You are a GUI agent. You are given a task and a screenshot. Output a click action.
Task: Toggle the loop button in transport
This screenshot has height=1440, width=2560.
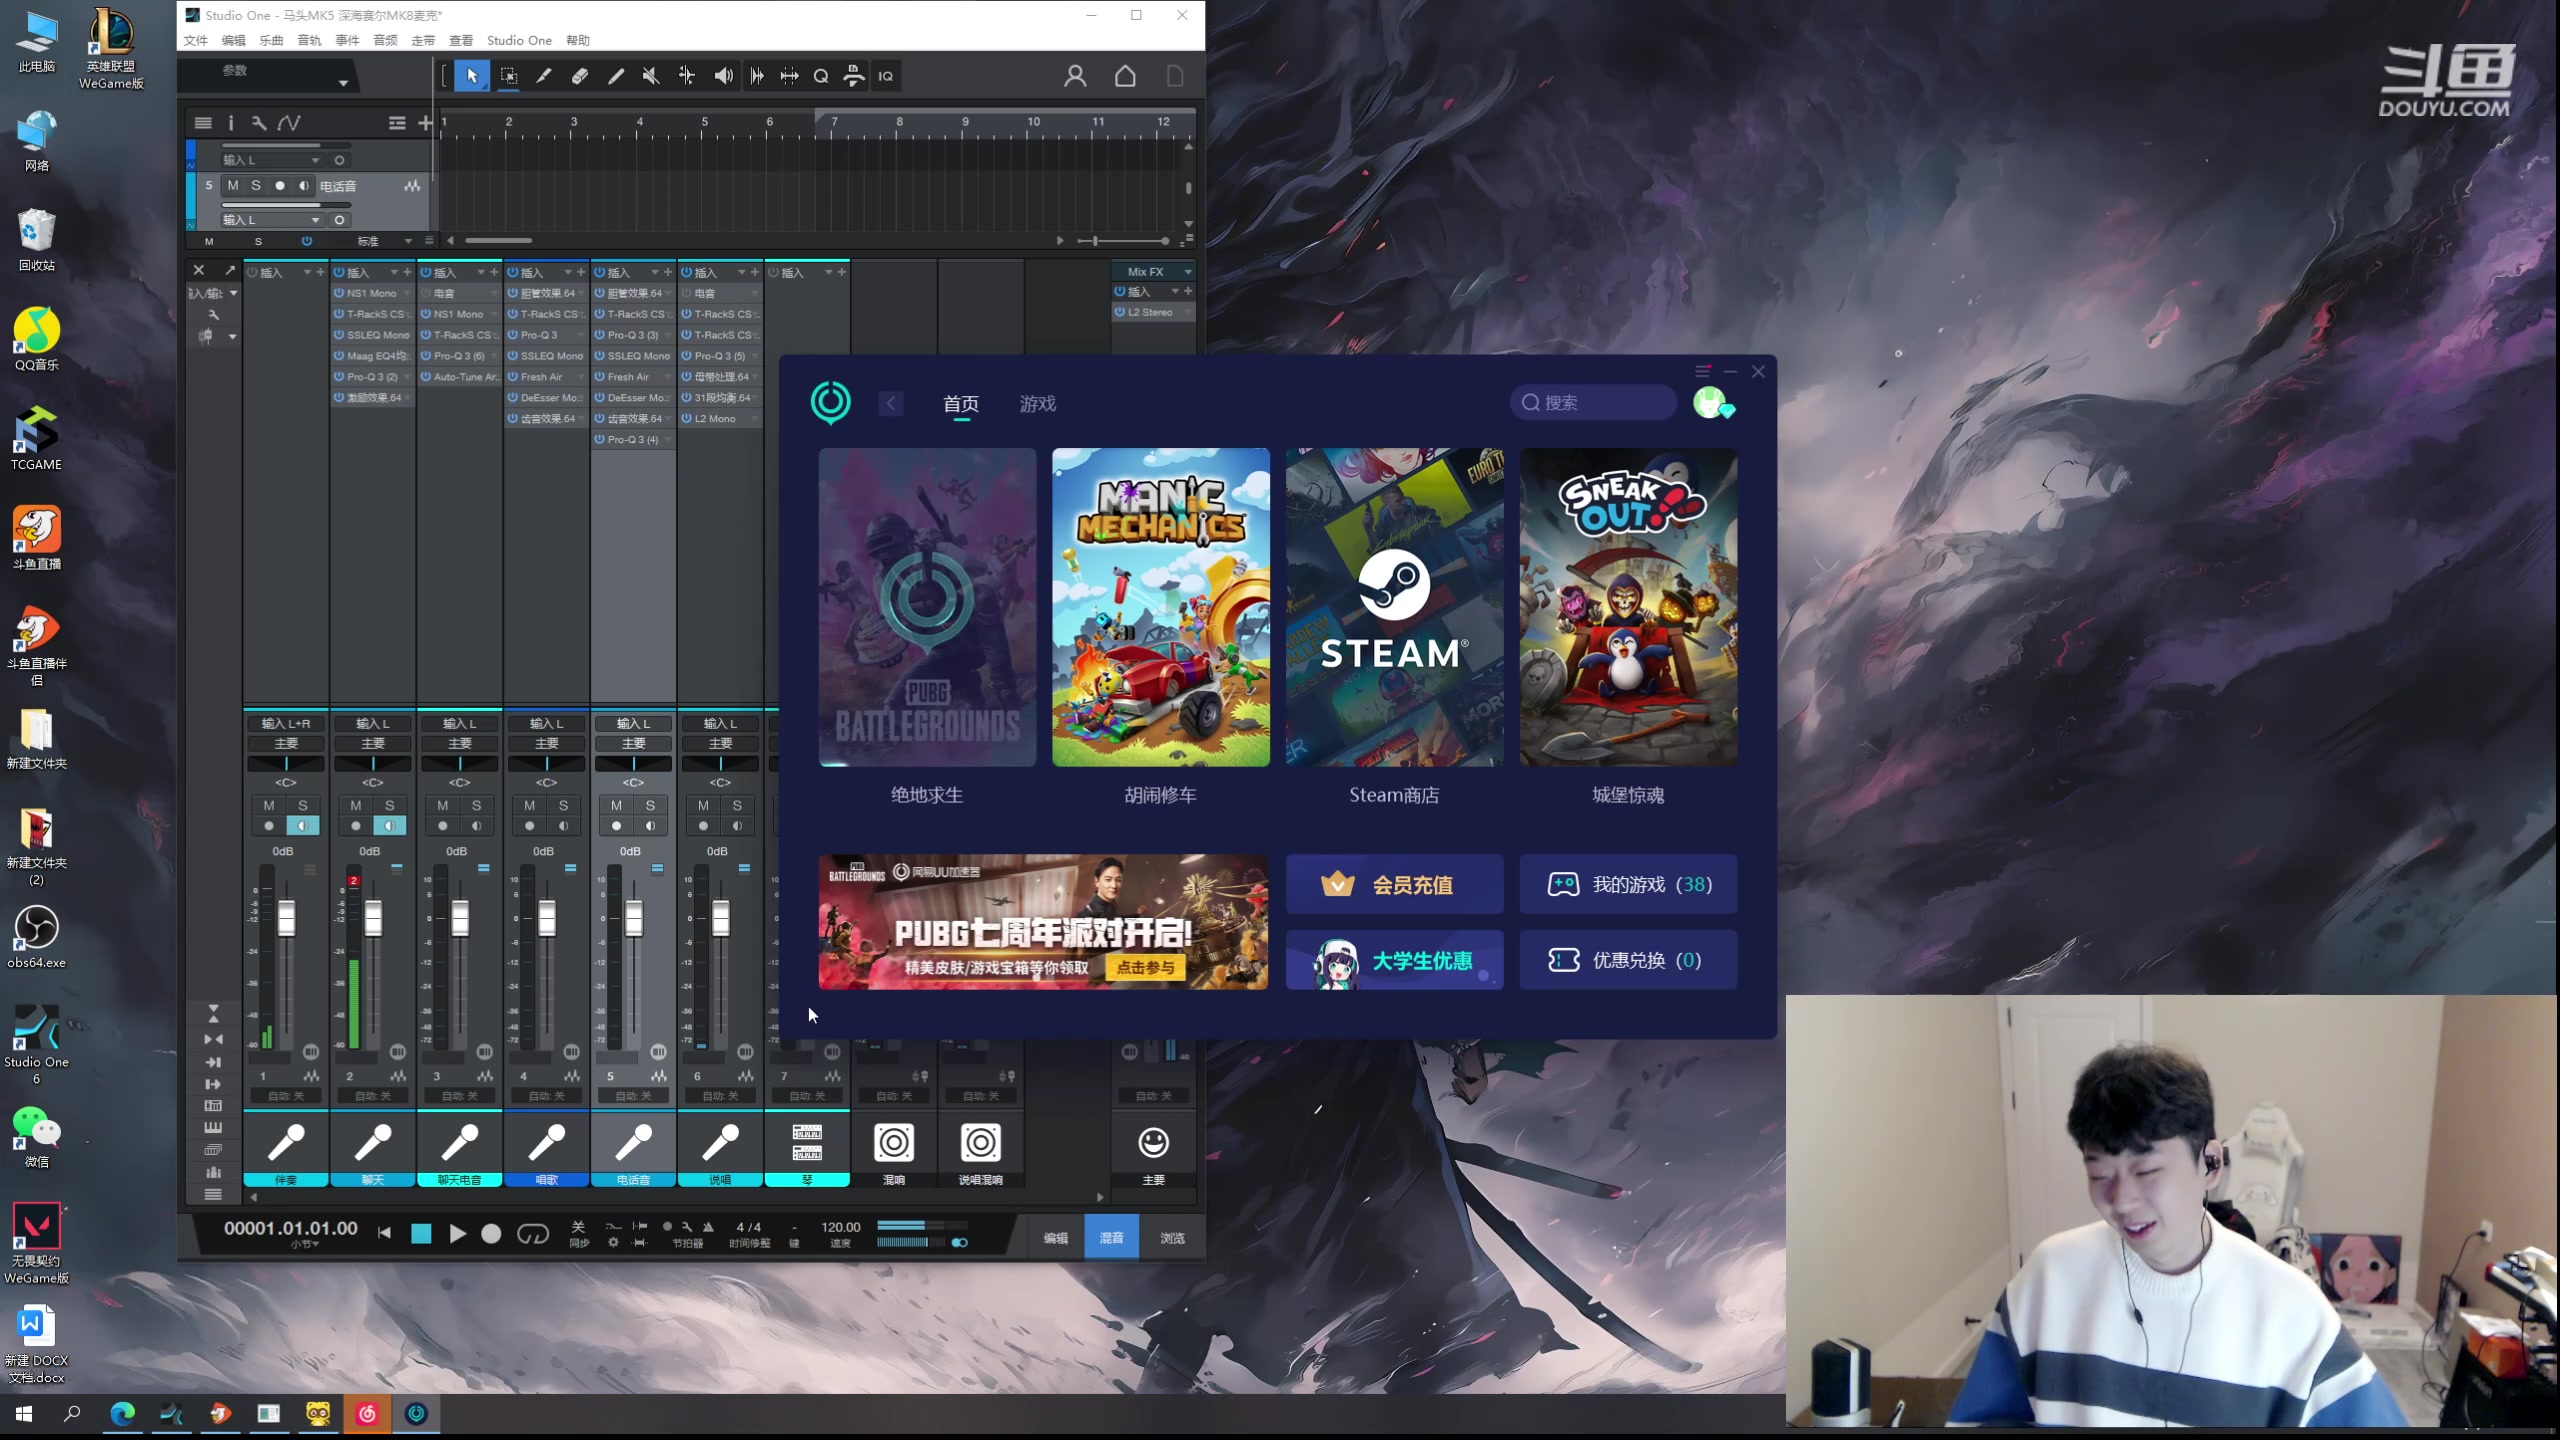532,1234
